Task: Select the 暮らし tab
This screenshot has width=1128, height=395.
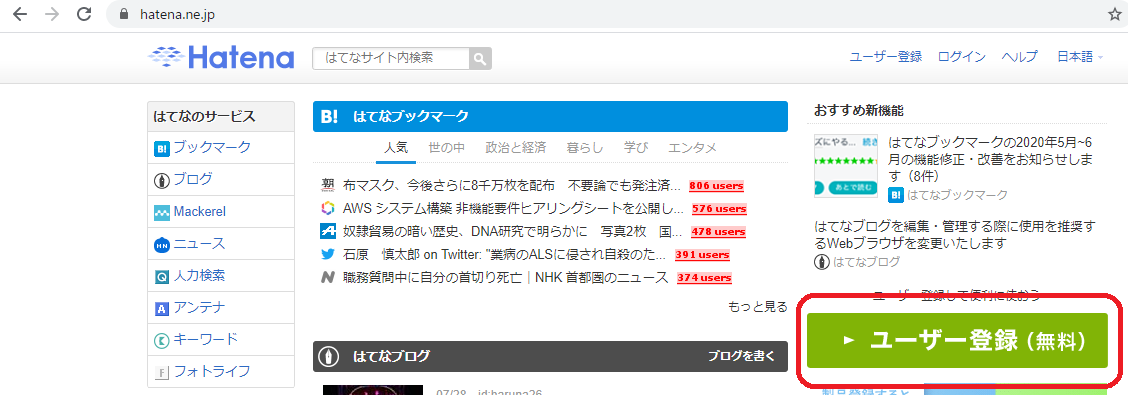Action: click(x=584, y=147)
